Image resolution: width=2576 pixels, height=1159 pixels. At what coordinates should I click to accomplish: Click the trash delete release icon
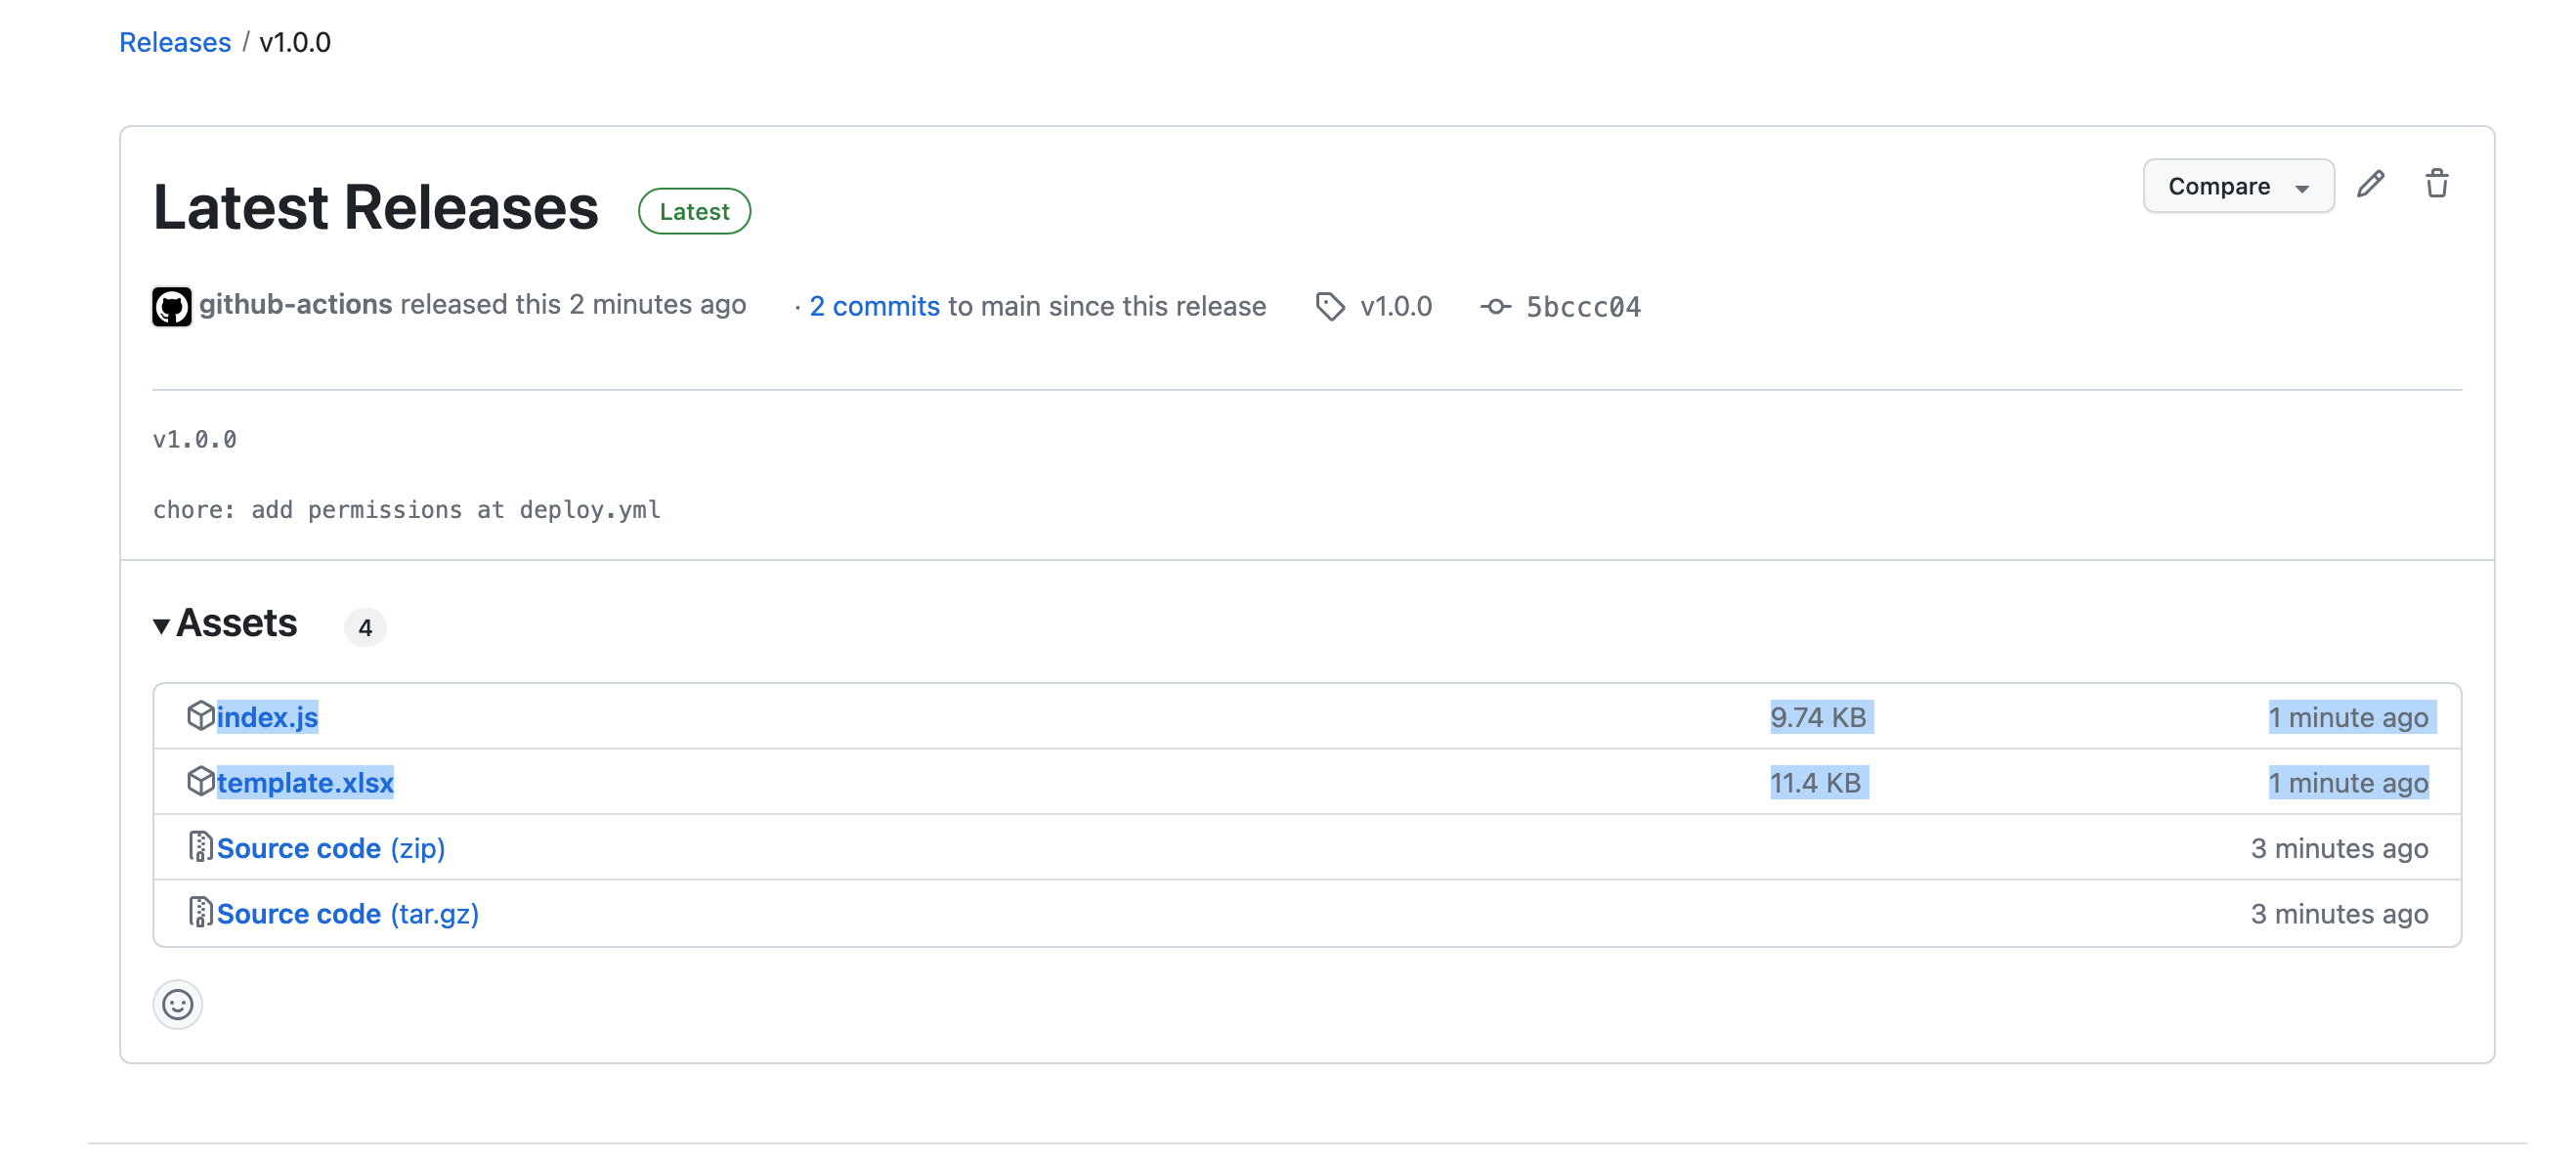(2436, 185)
